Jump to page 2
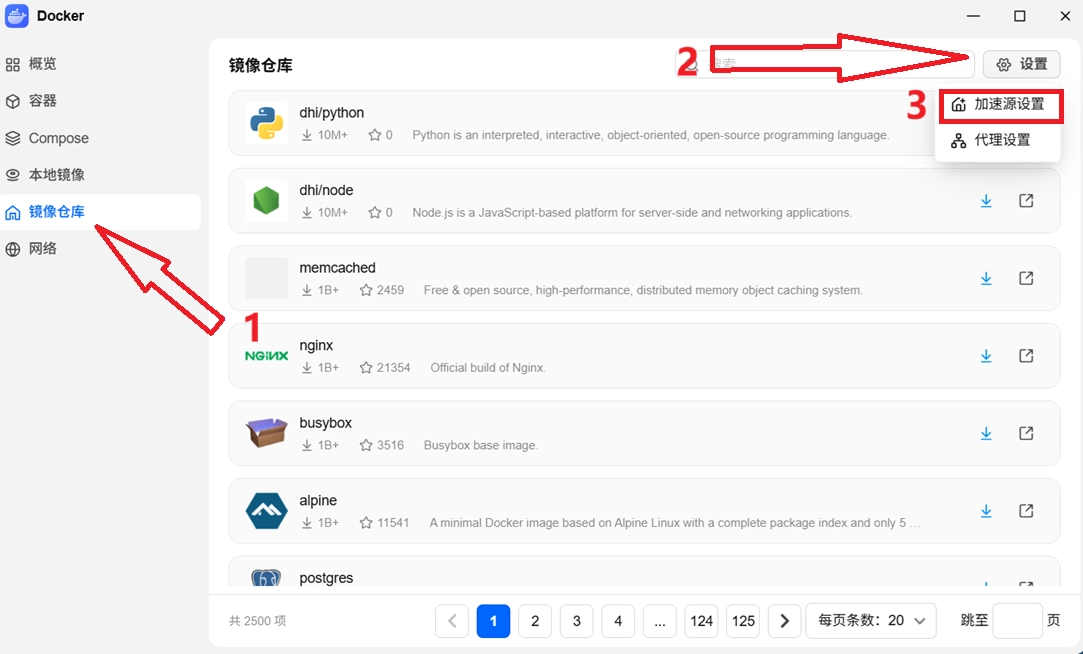 pos(535,621)
